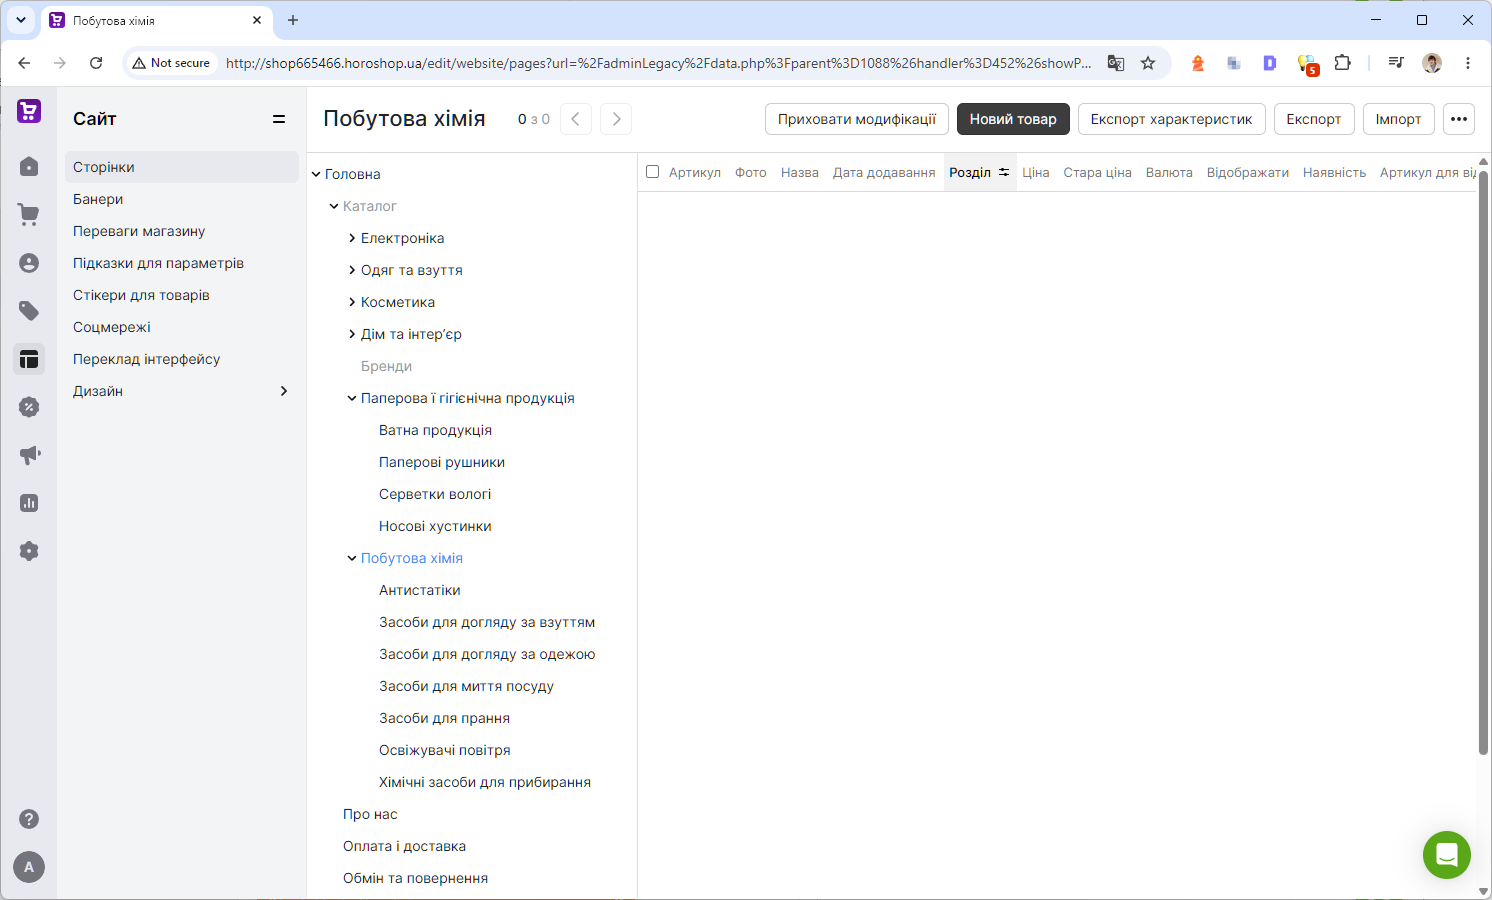
Task: Collapse the Сайт menu with the hamburger toggle
Action: (279, 119)
